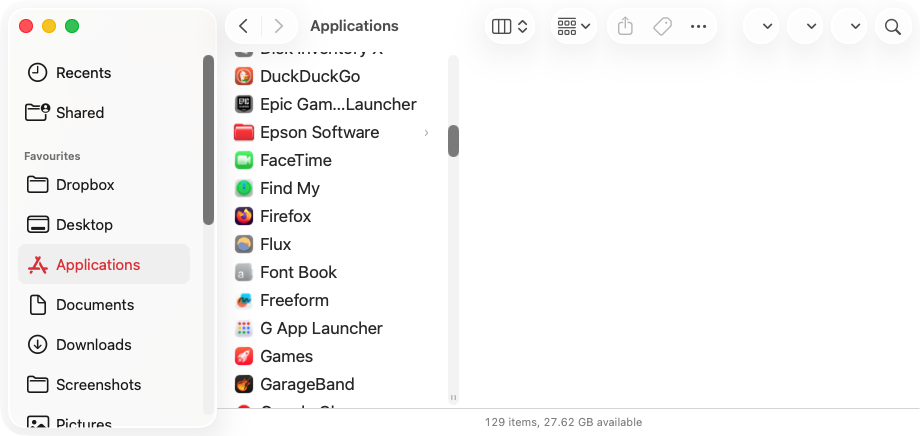Click the Desktop icon in sidebar
Screen dimensions: 920x436
point(38,225)
